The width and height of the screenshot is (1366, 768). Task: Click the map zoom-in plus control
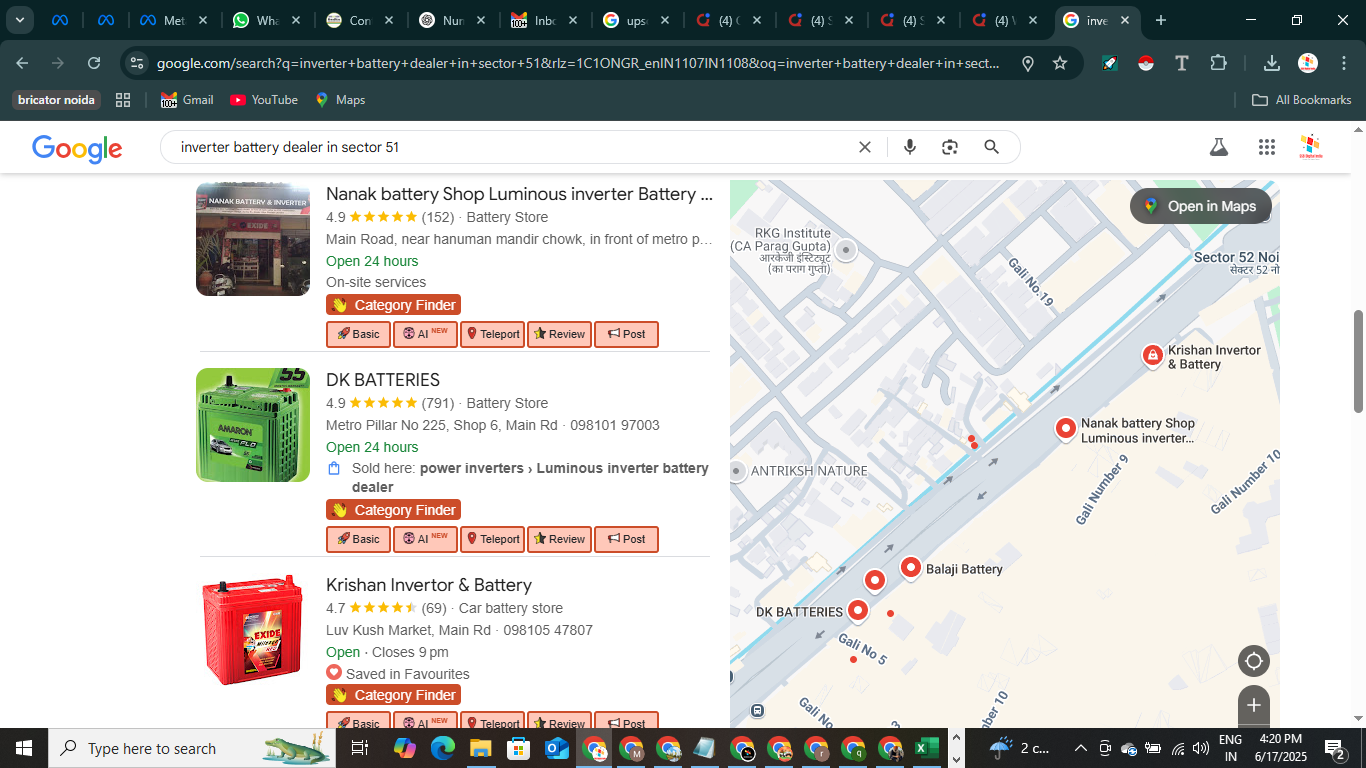point(1253,704)
